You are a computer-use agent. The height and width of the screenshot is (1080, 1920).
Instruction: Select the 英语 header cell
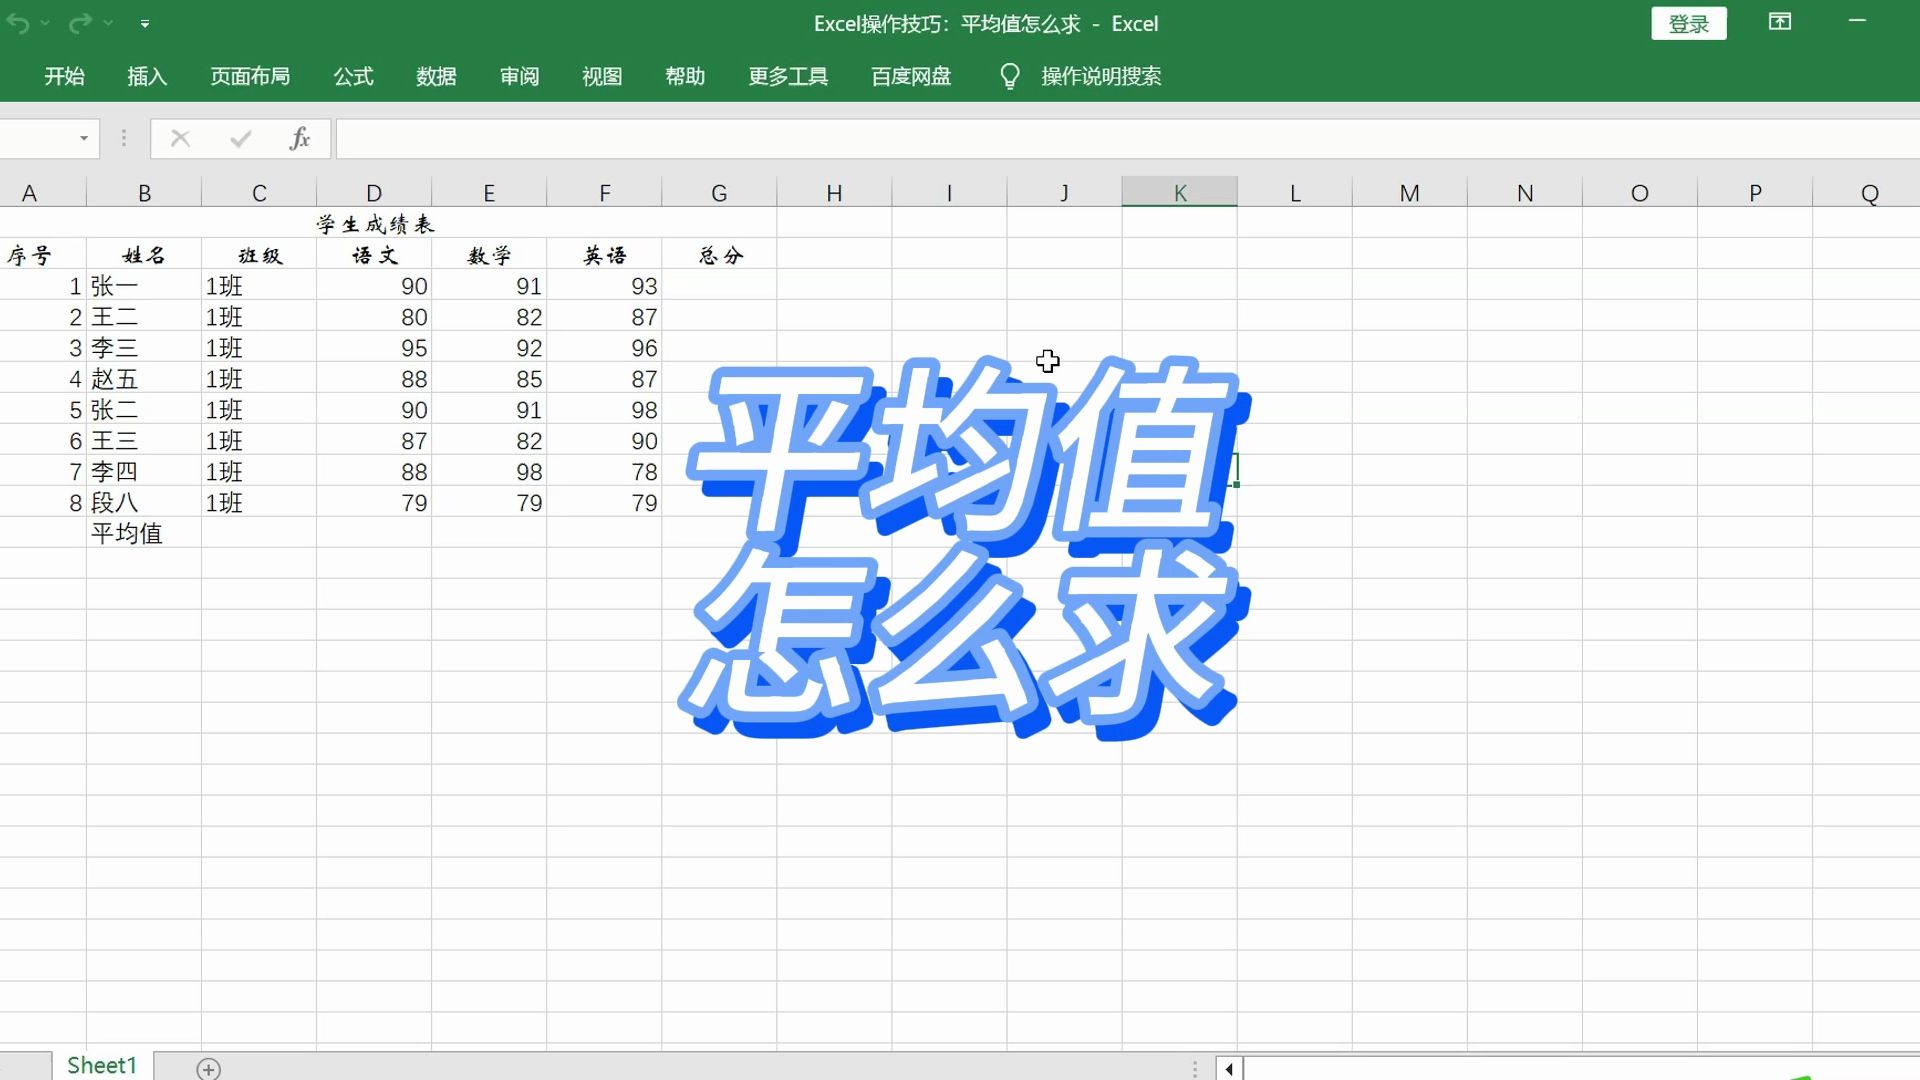[x=604, y=255]
